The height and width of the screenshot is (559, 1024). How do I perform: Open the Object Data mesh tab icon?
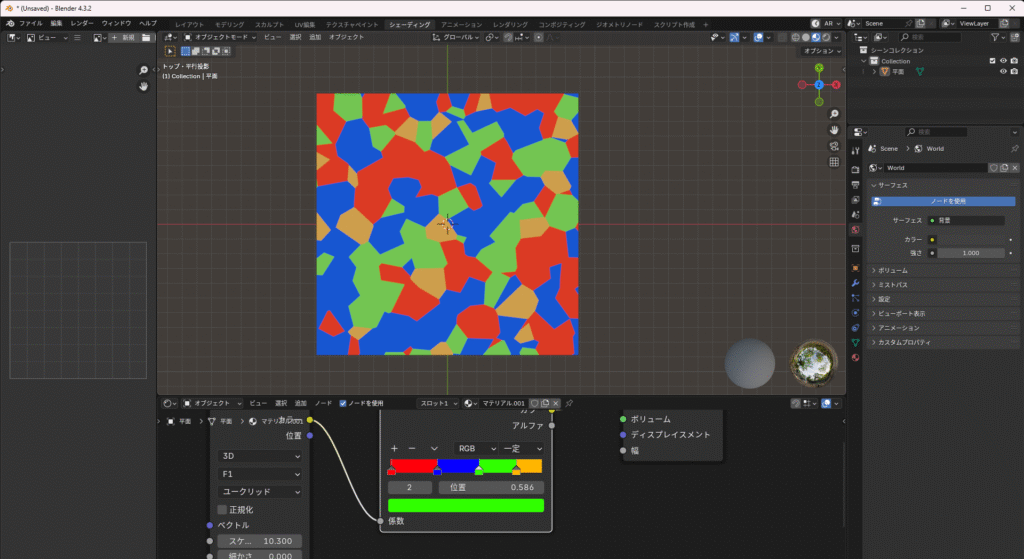coord(856,343)
